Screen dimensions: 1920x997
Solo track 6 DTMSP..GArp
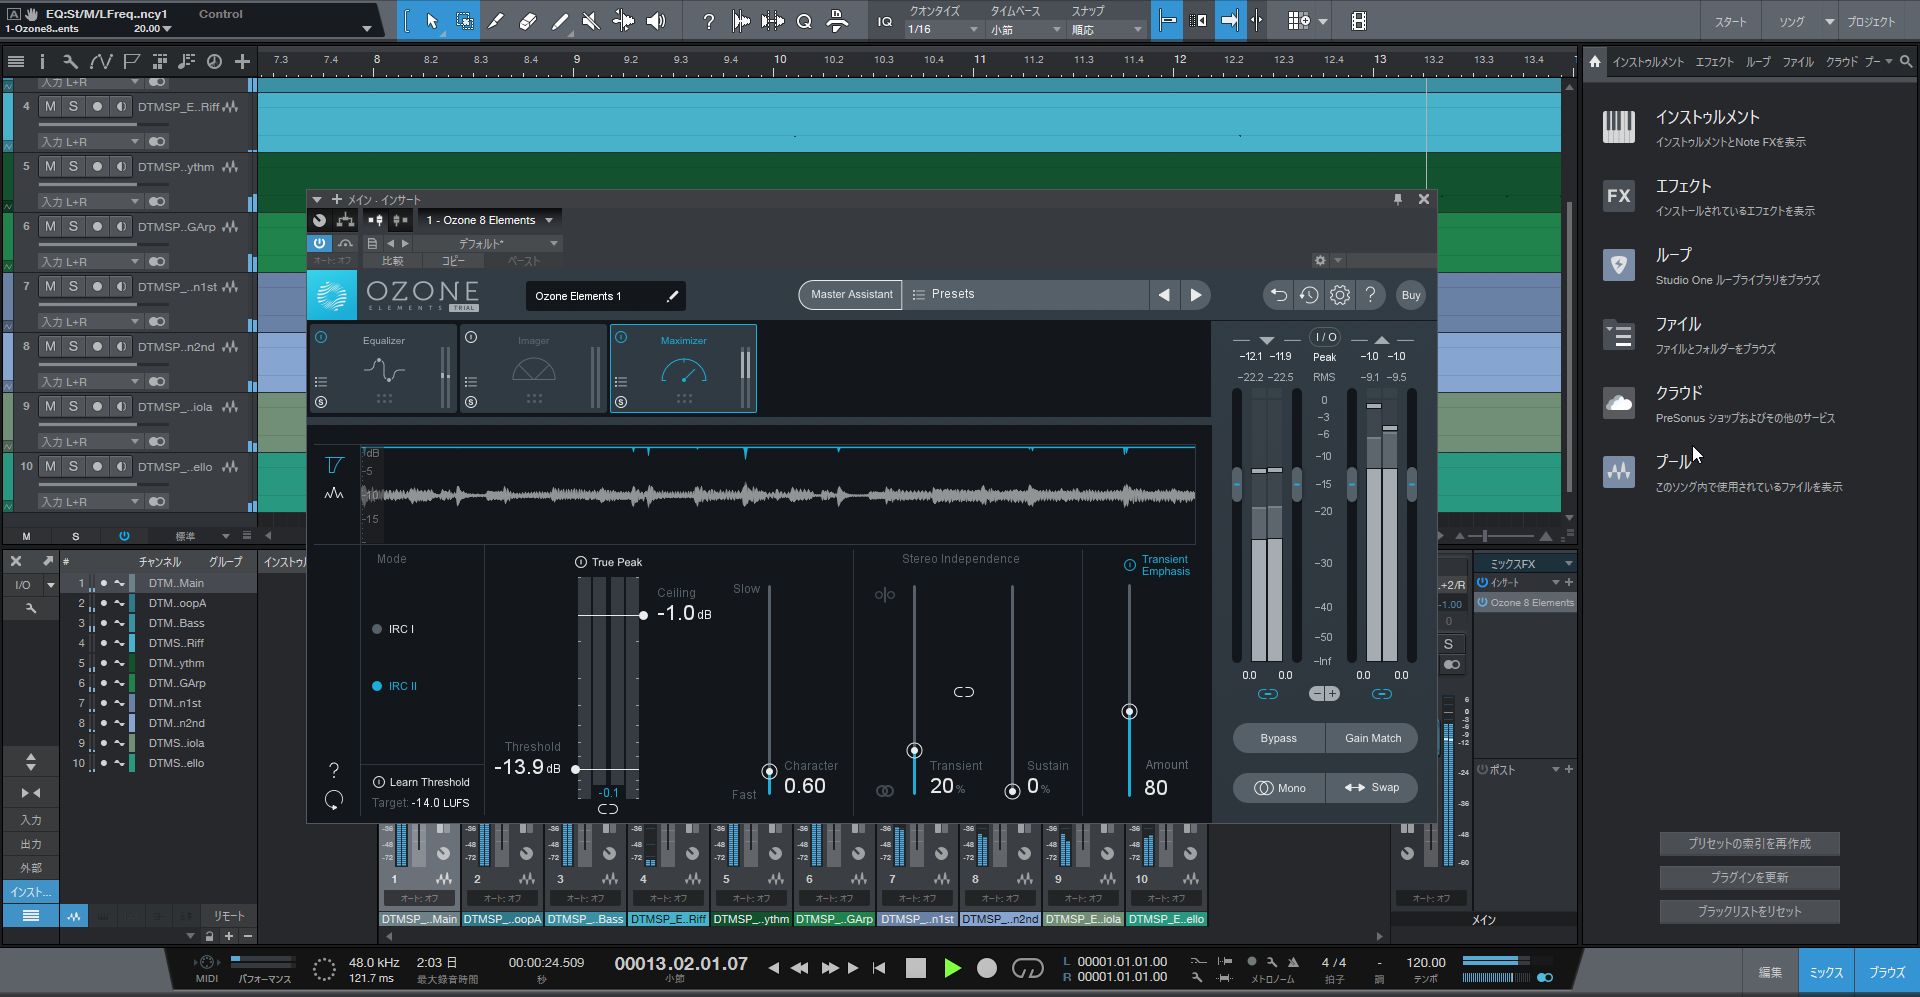73,226
